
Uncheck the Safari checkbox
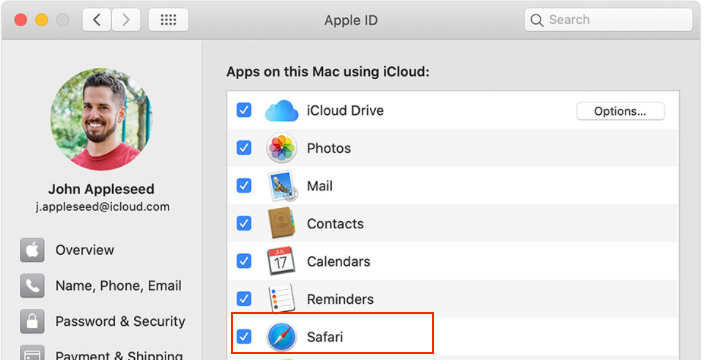coord(244,336)
